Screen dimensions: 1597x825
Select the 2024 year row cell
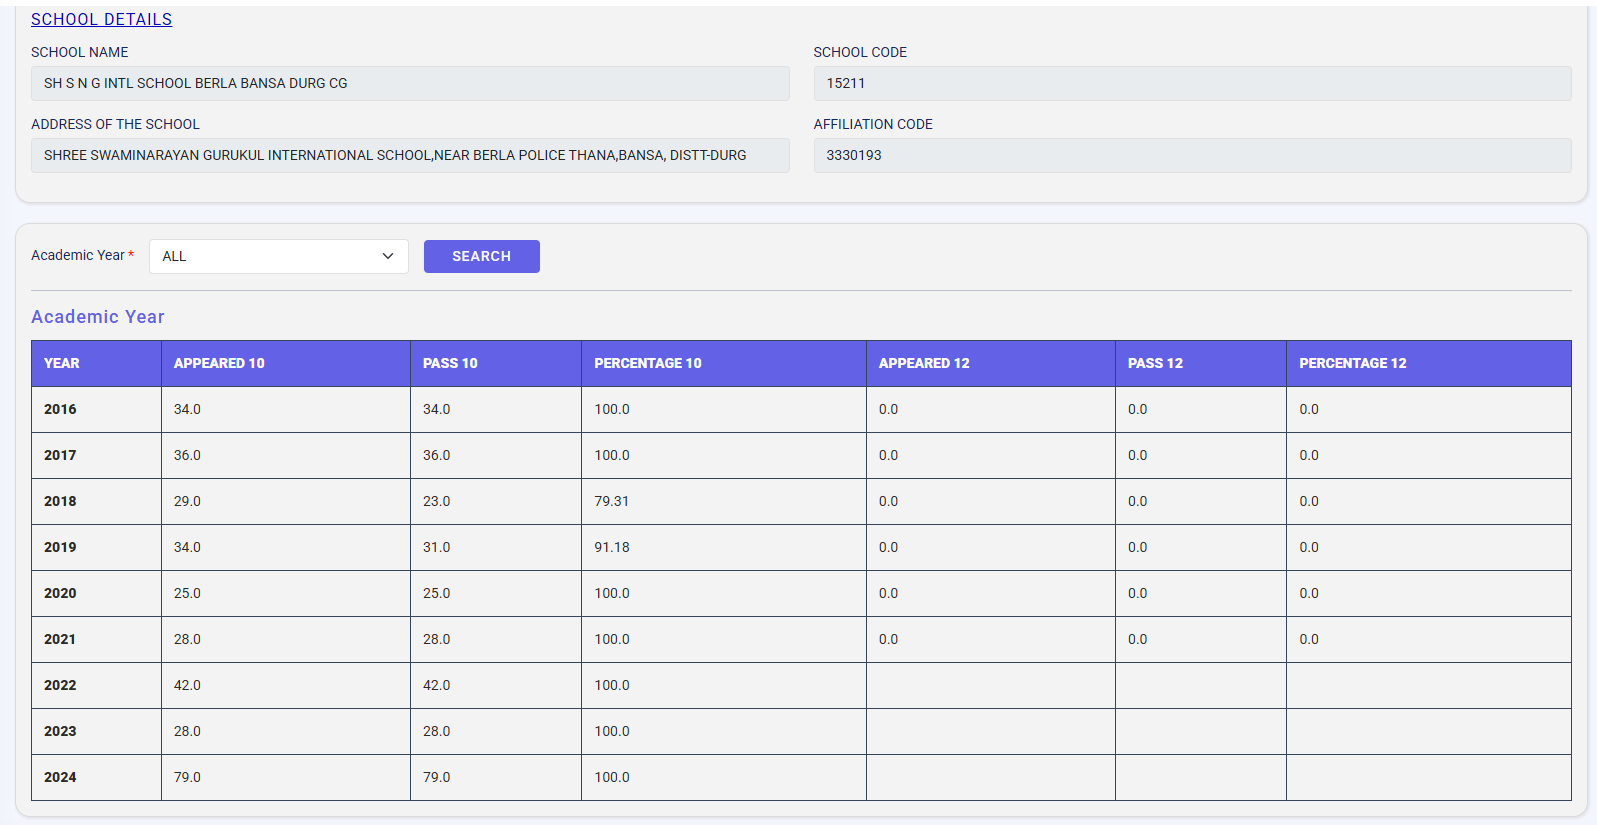click(x=60, y=777)
